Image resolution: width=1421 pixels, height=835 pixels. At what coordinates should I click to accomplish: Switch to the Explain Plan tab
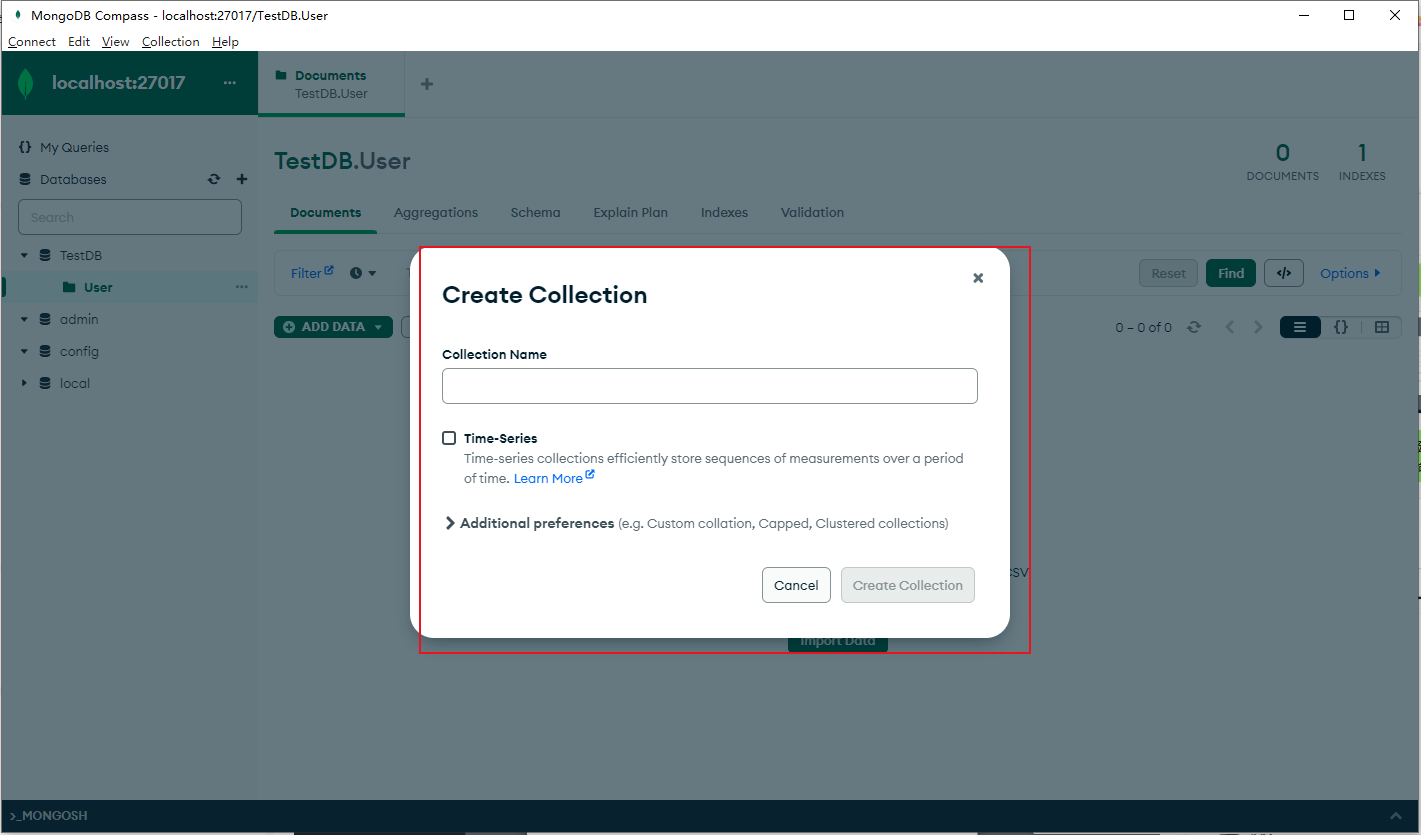(630, 212)
